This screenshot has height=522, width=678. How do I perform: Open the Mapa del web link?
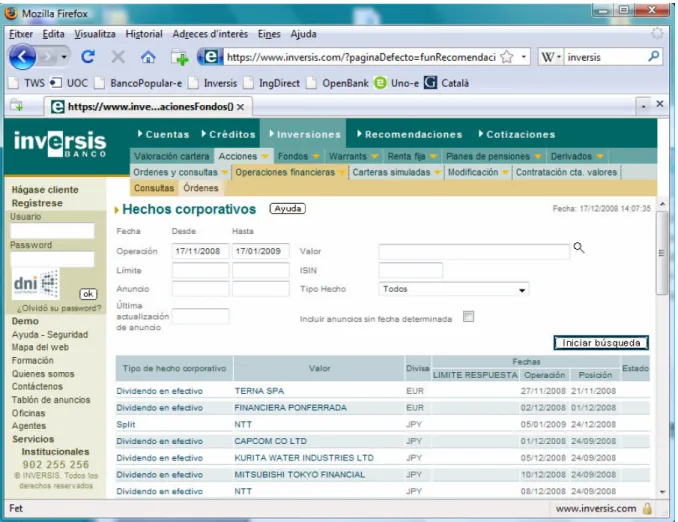[40, 347]
